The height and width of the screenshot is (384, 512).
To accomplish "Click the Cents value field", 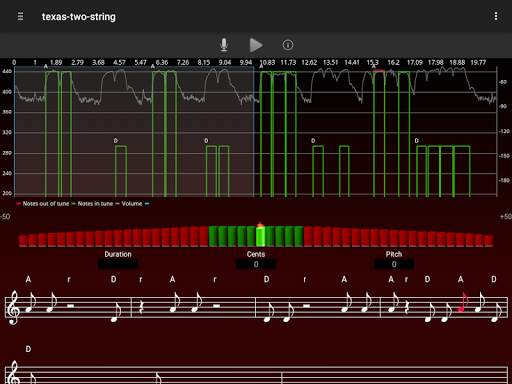I will pos(256,264).
